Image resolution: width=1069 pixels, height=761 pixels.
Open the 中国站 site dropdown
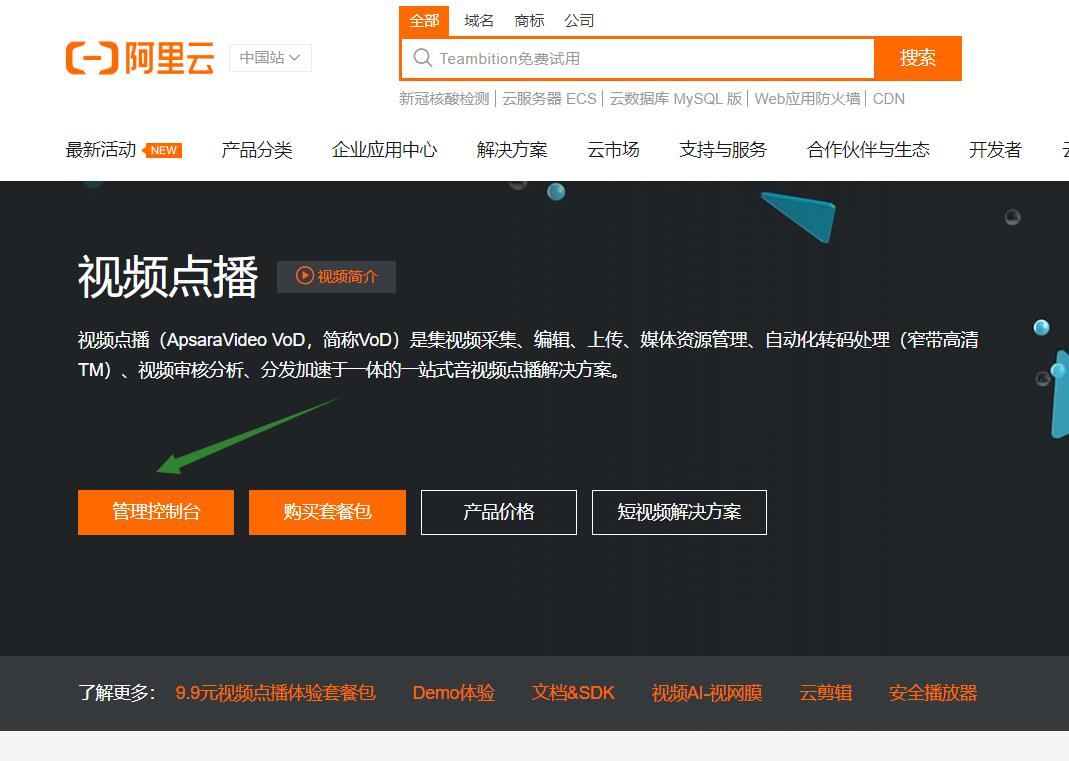coord(270,58)
